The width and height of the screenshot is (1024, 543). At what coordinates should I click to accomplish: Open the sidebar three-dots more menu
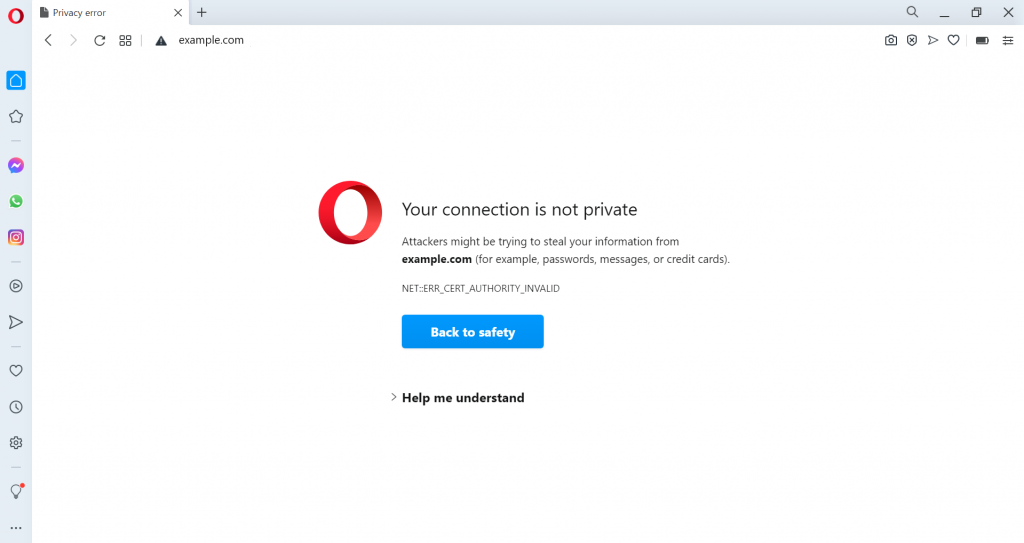tap(16, 528)
